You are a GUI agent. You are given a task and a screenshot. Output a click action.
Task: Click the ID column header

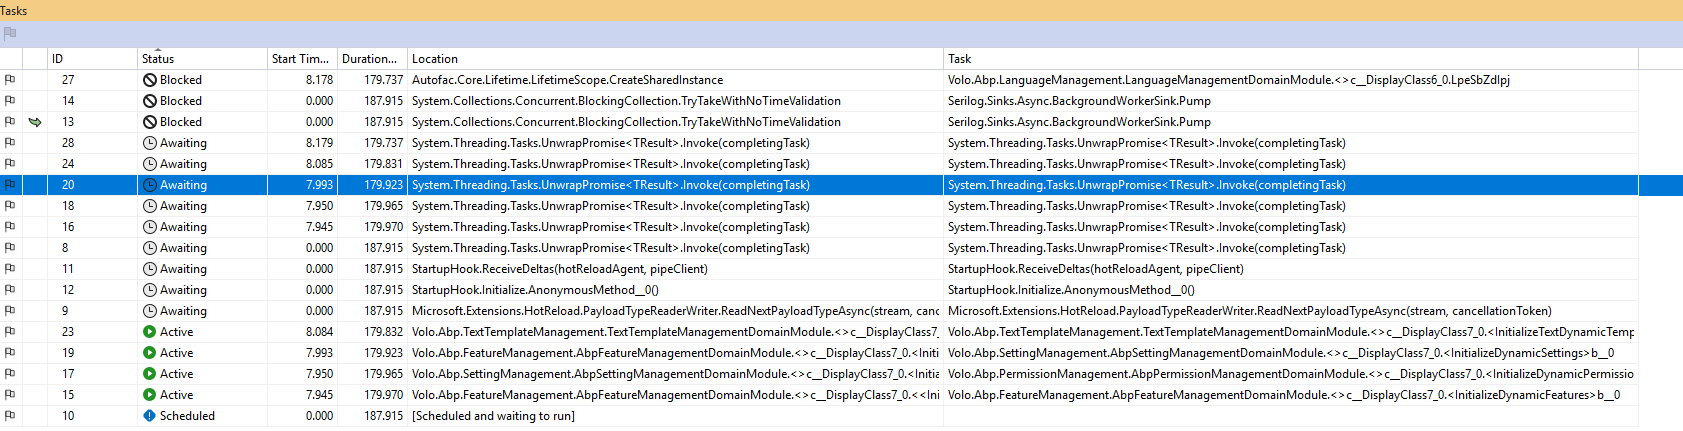tap(57, 59)
